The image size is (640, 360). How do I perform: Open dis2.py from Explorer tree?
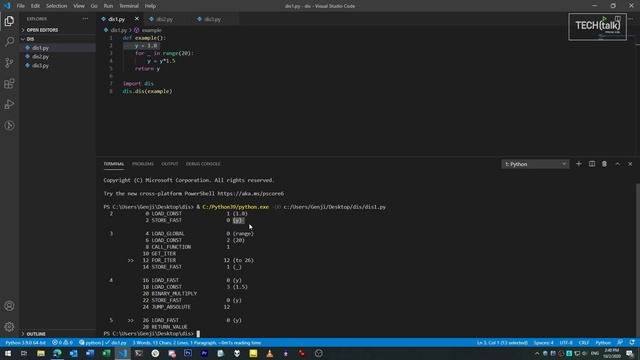tap(58, 57)
